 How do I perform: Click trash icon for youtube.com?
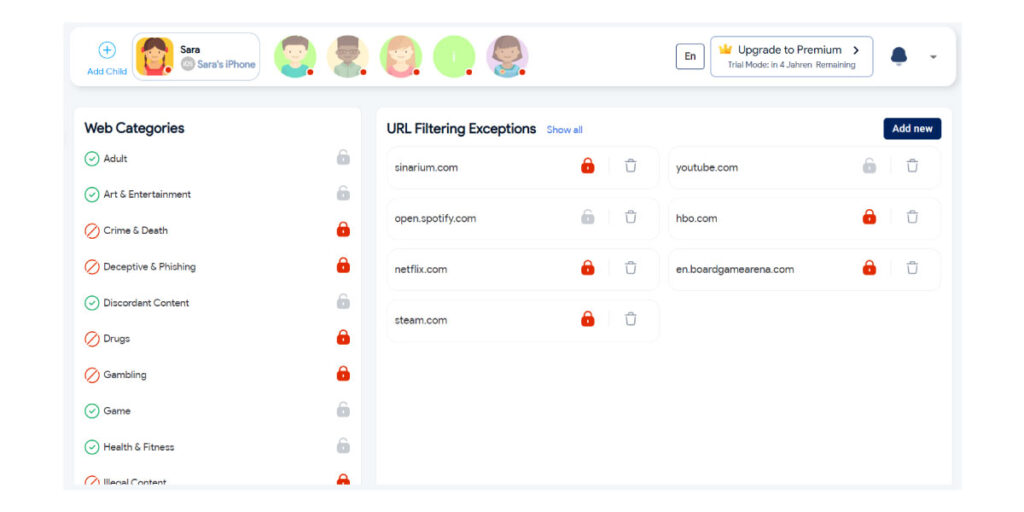point(912,166)
